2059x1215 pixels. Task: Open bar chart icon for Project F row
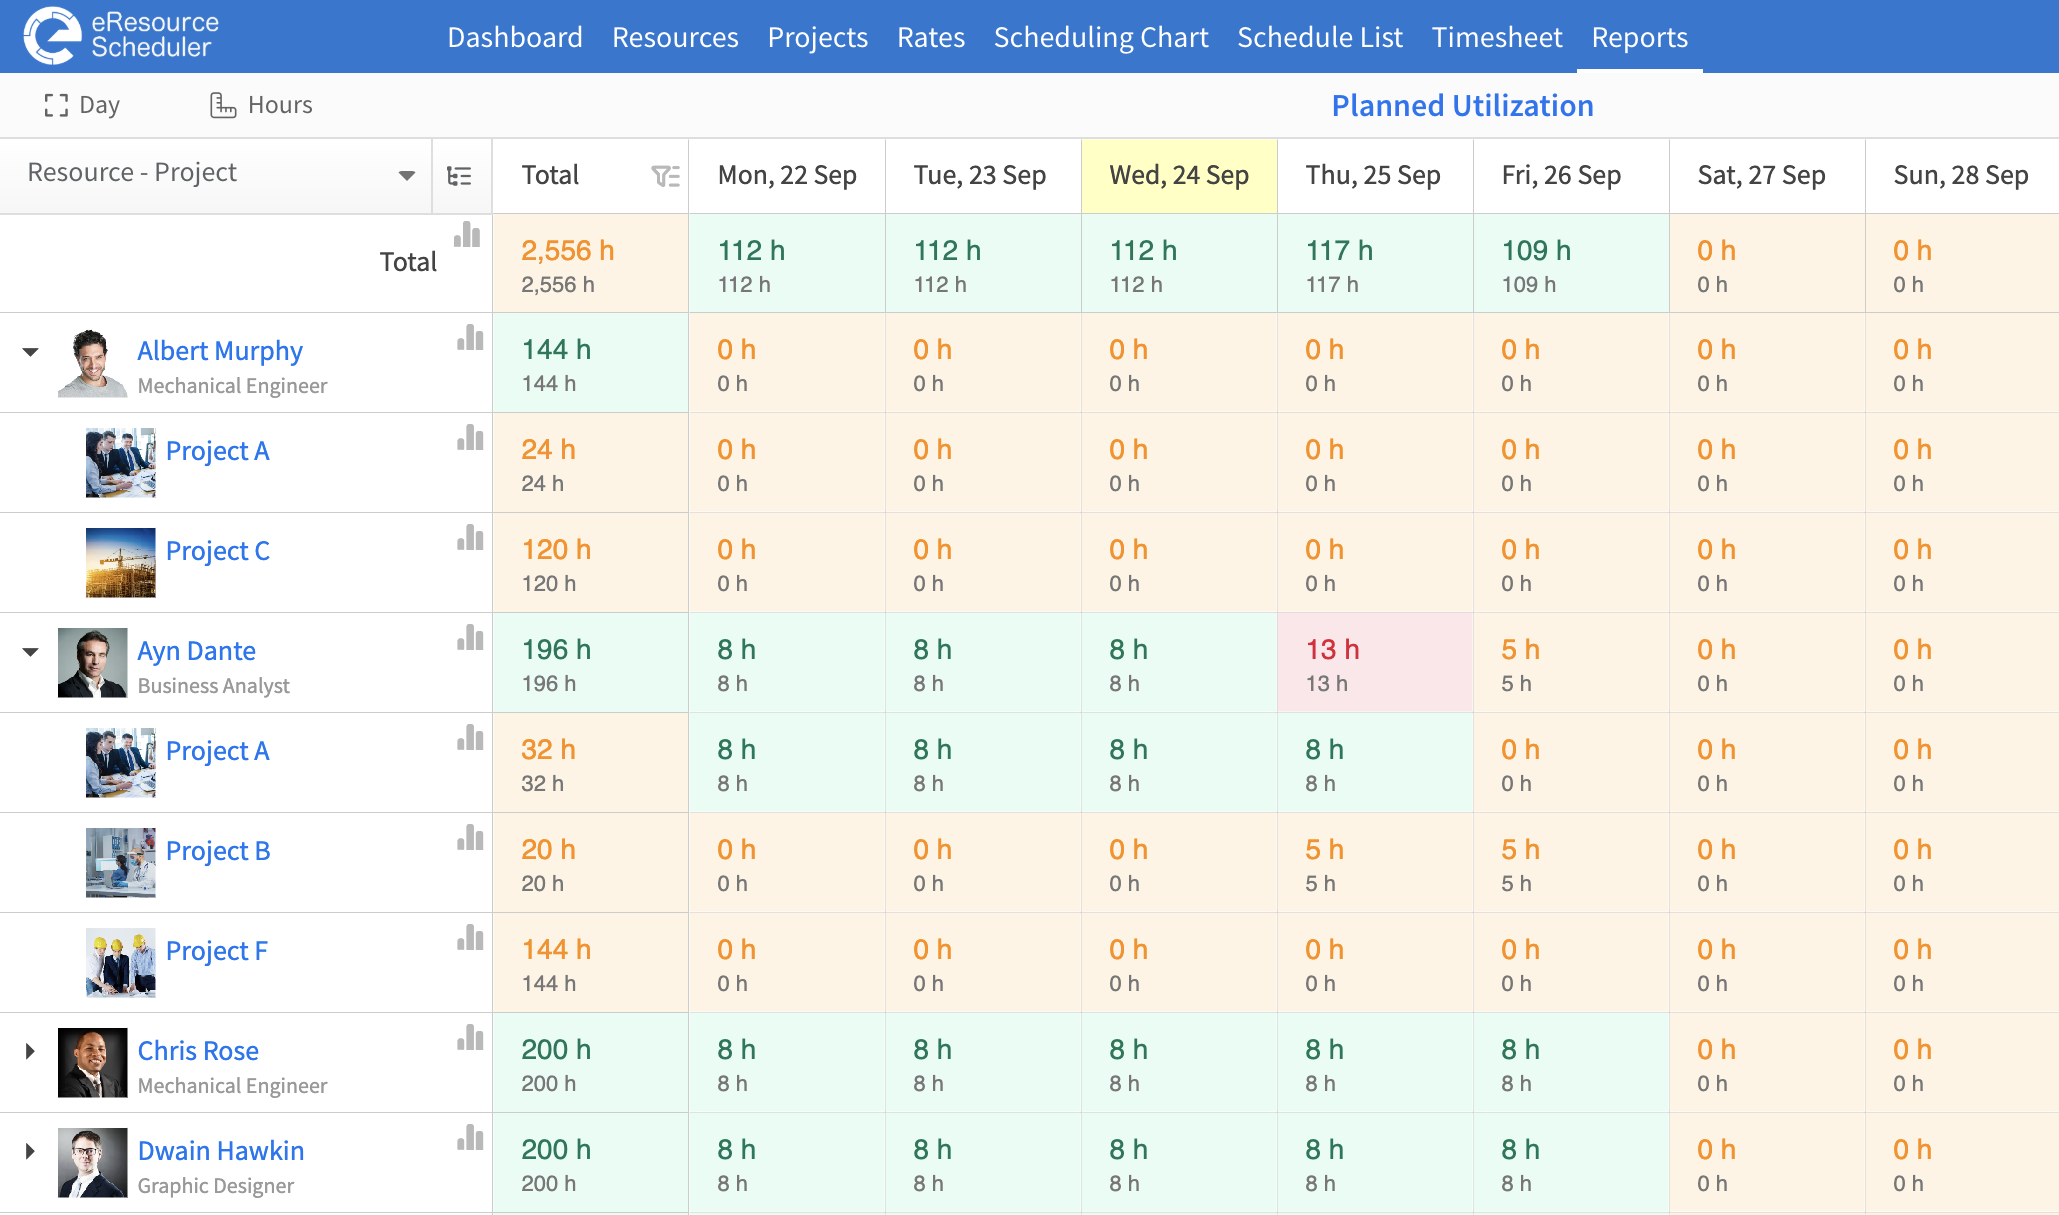pos(470,938)
